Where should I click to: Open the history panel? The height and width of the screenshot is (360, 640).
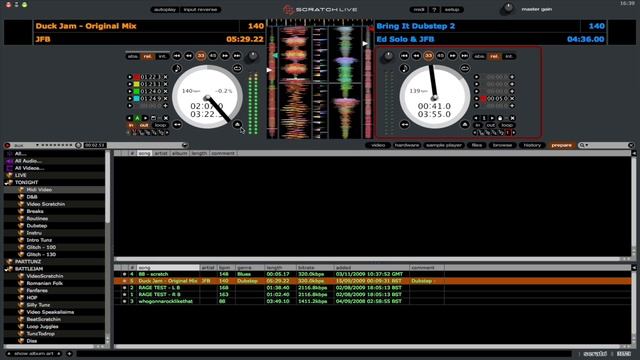(x=532, y=145)
